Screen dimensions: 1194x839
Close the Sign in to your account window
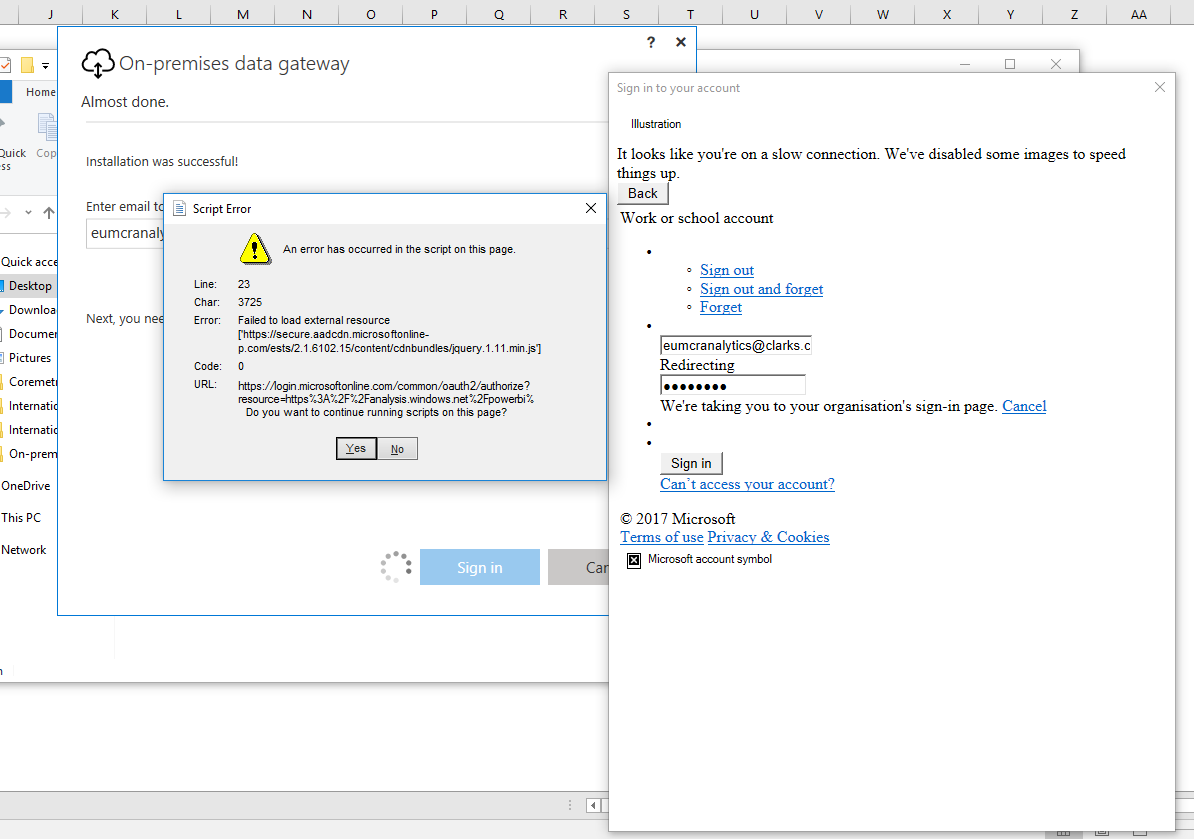[x=1160, y=88]
